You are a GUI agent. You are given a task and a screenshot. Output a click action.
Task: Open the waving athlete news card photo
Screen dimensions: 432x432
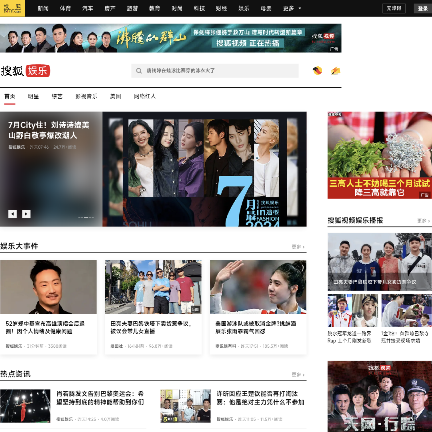click(258, 287)
